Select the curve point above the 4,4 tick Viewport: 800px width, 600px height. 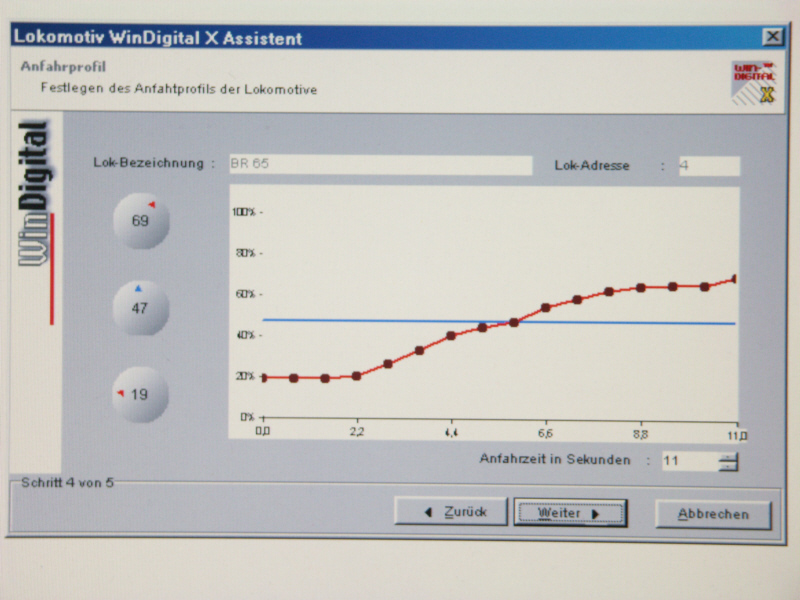click(x=451, y=336)
